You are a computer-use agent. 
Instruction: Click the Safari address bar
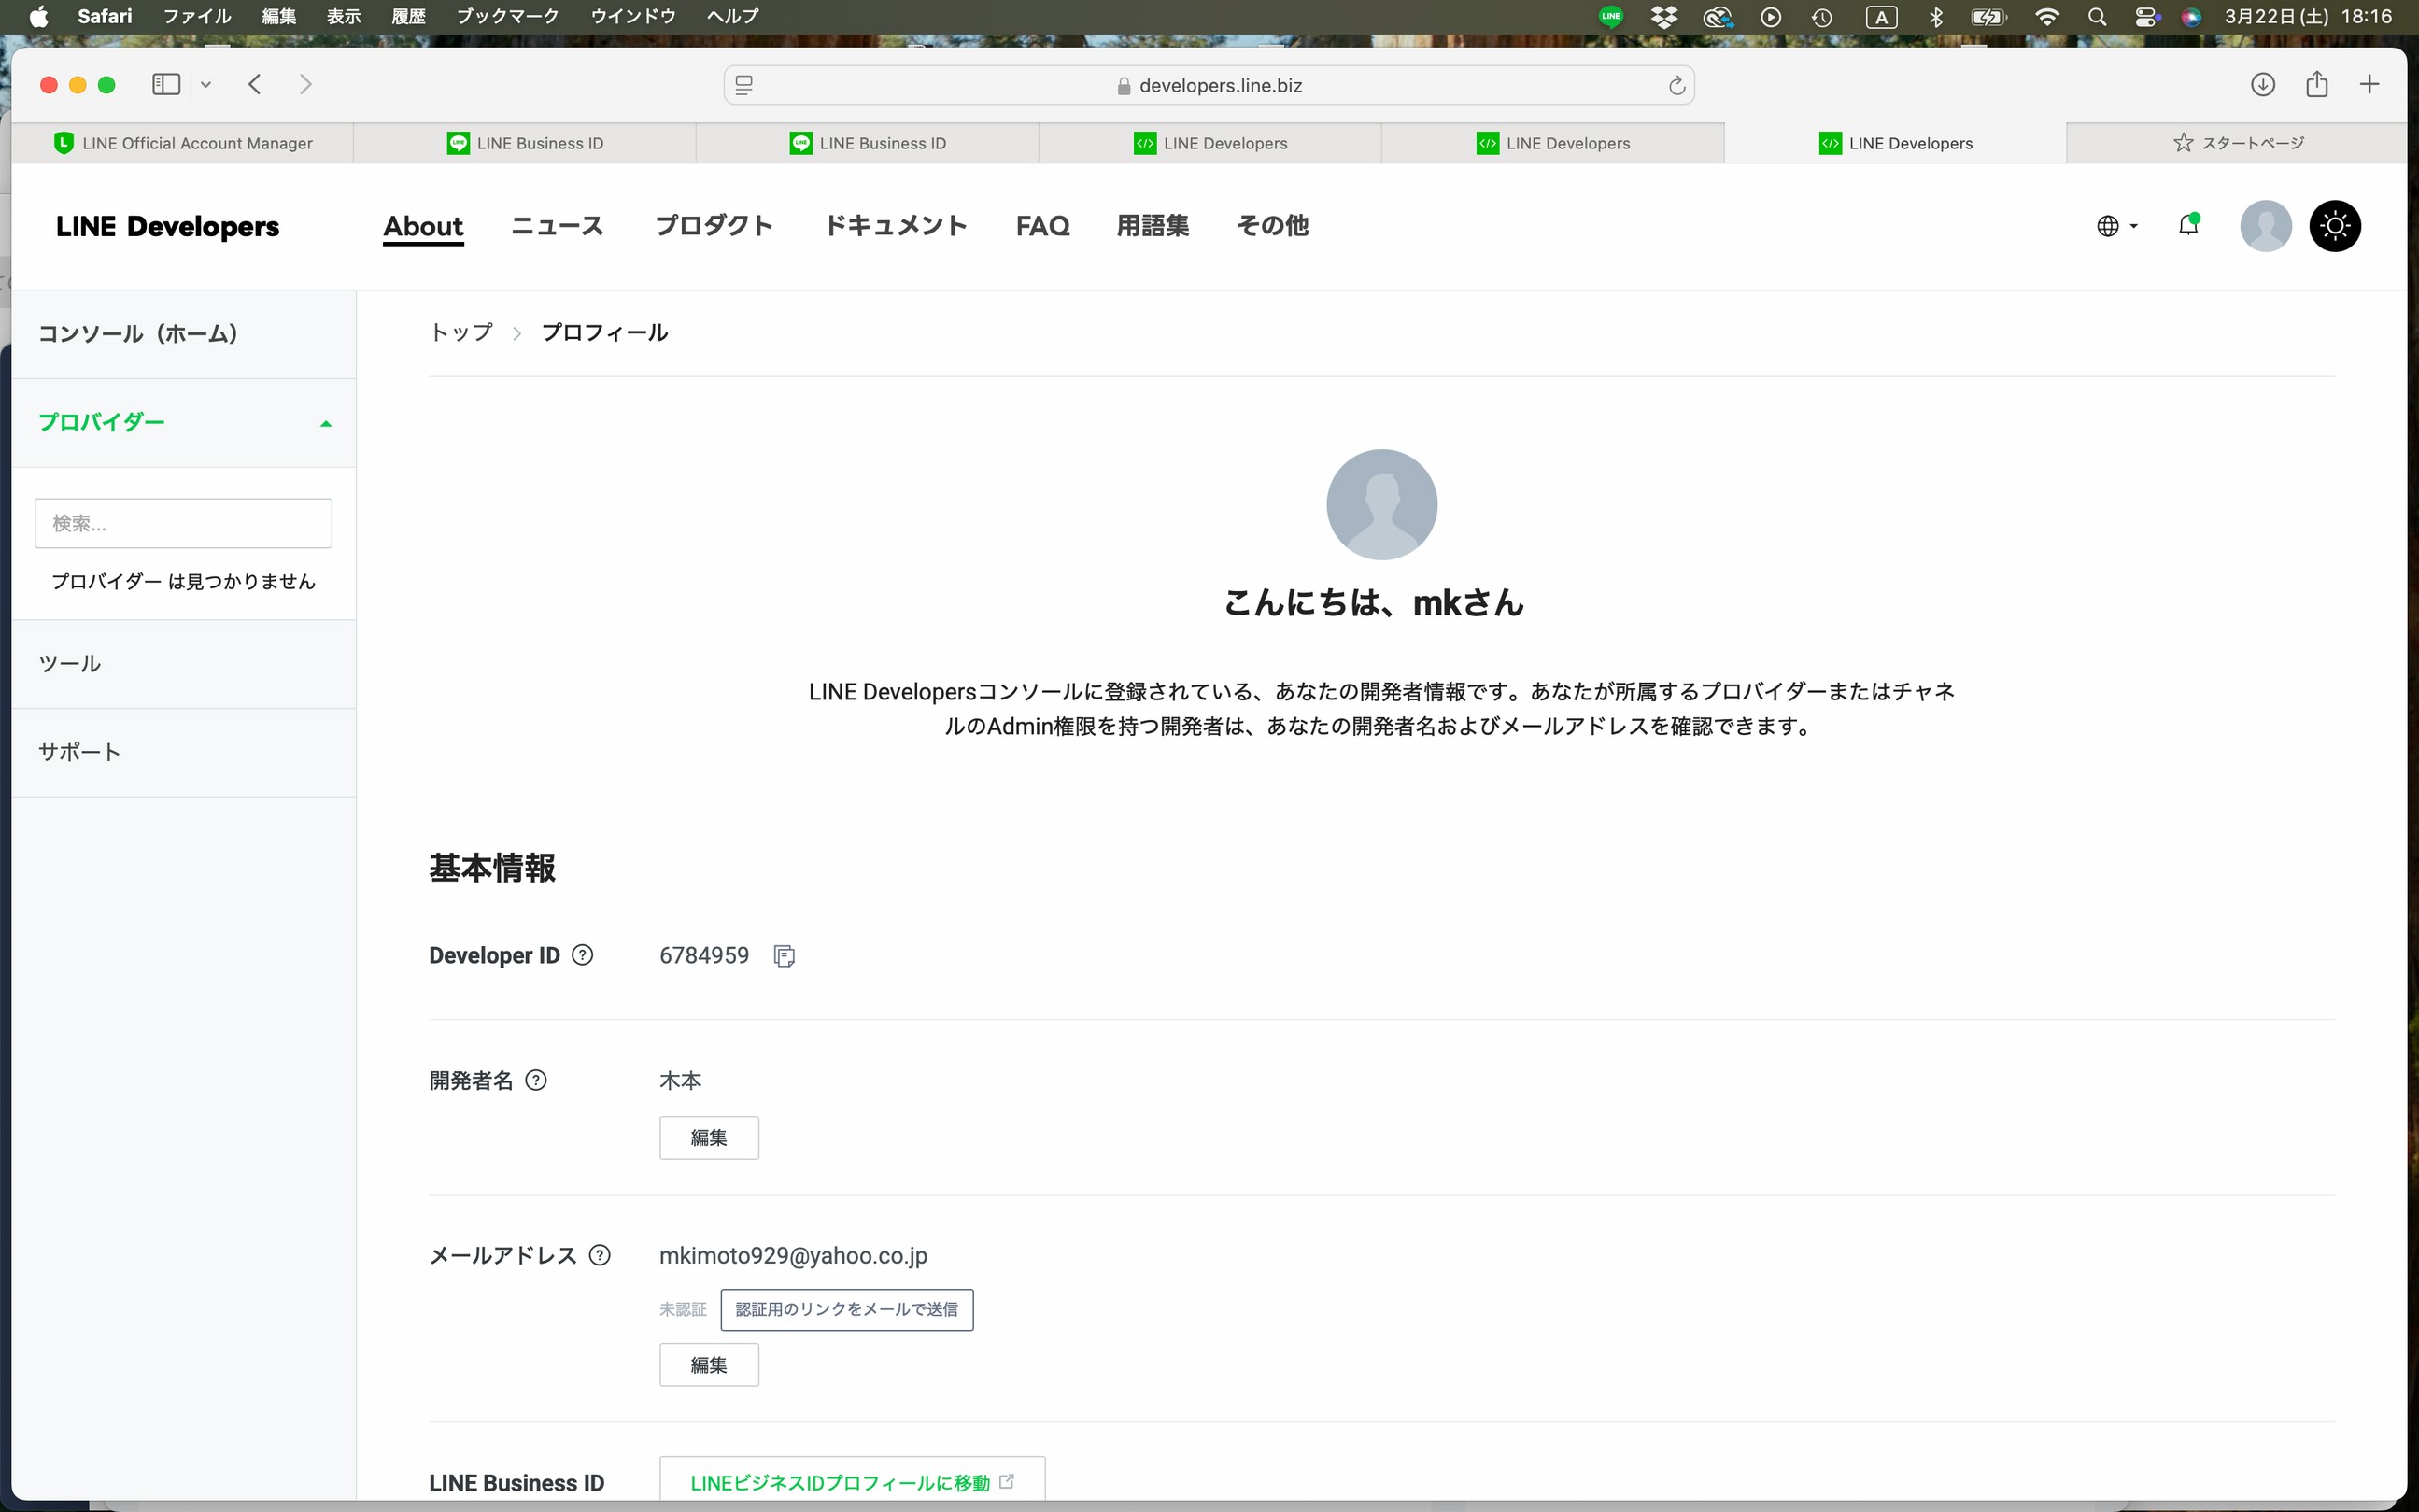1209,86
